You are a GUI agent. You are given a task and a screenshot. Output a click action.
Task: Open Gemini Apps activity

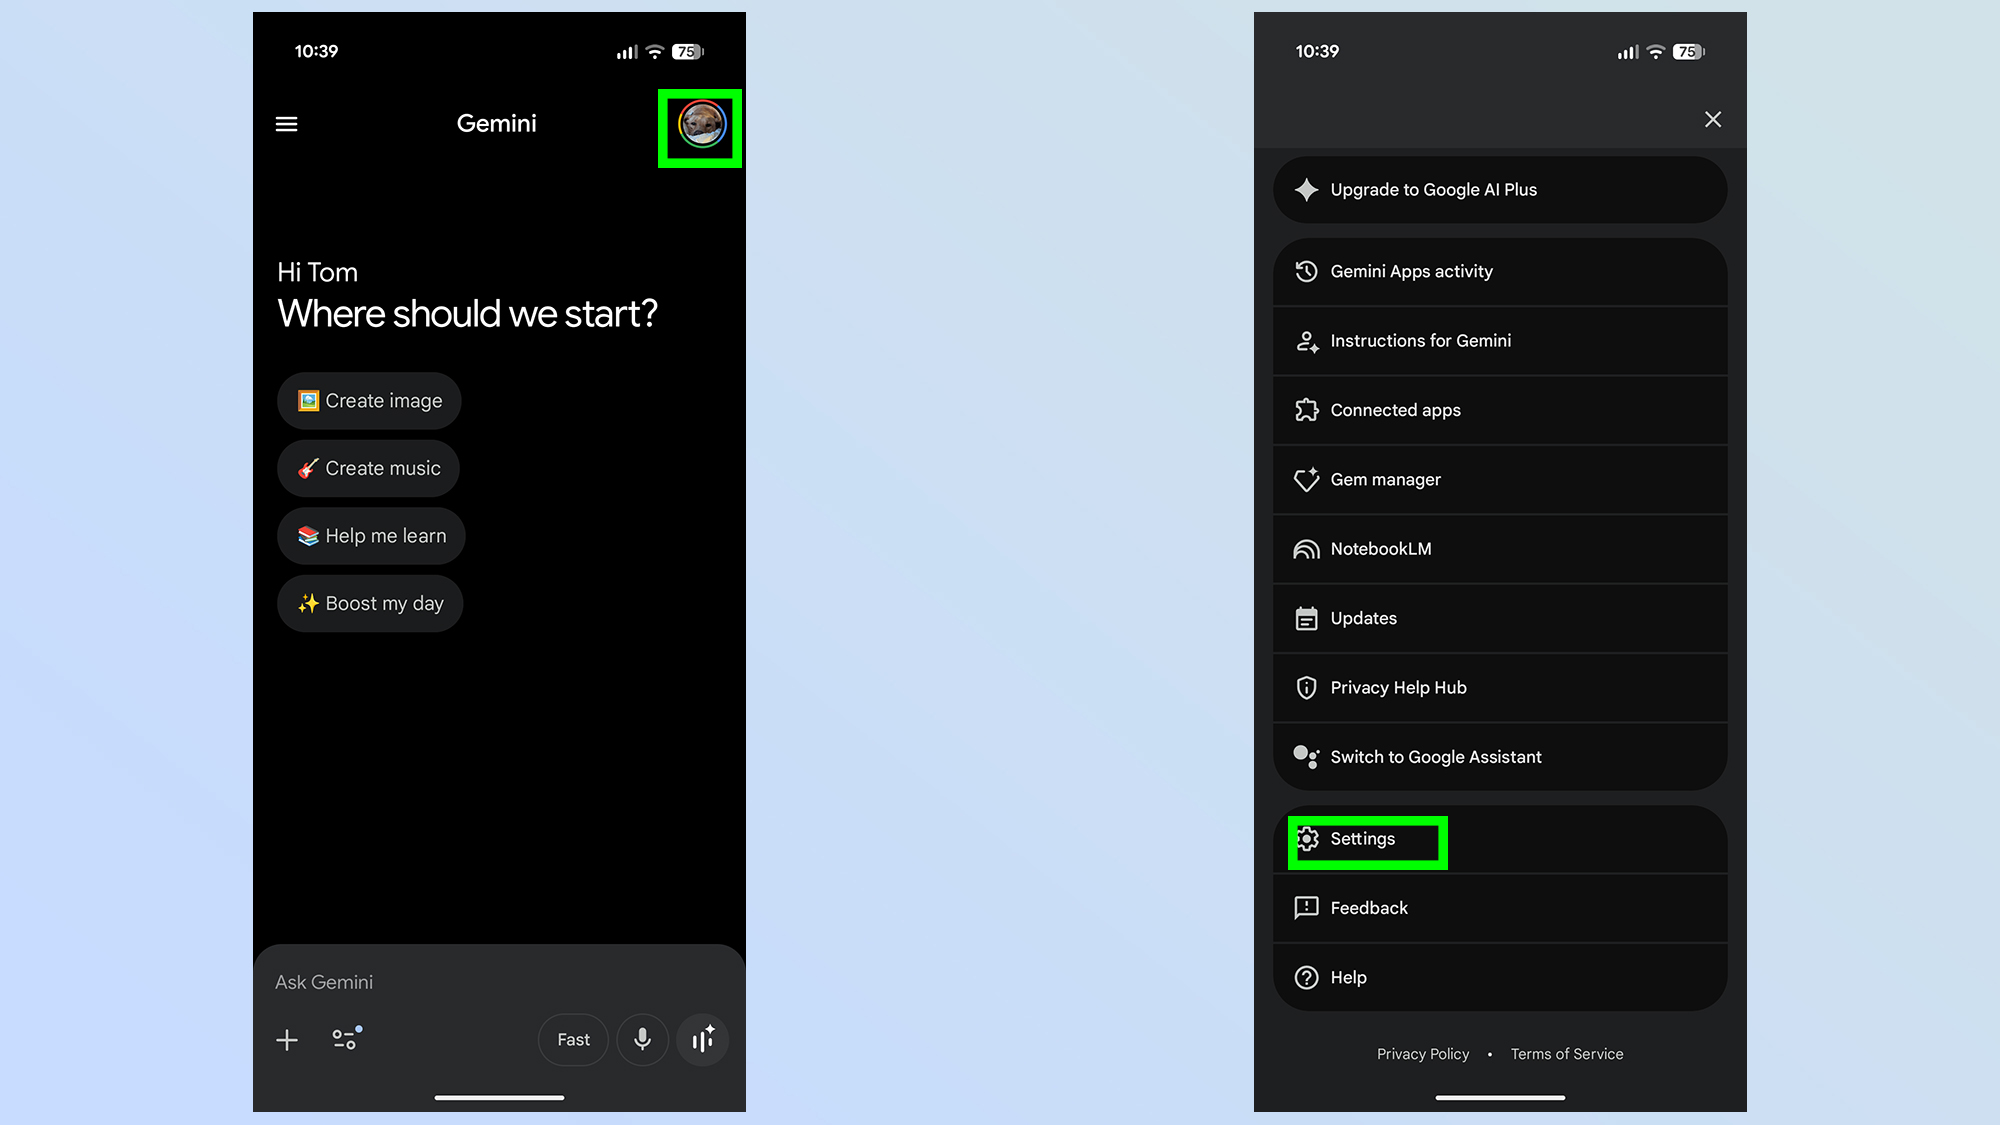(x=1499, y=272)
